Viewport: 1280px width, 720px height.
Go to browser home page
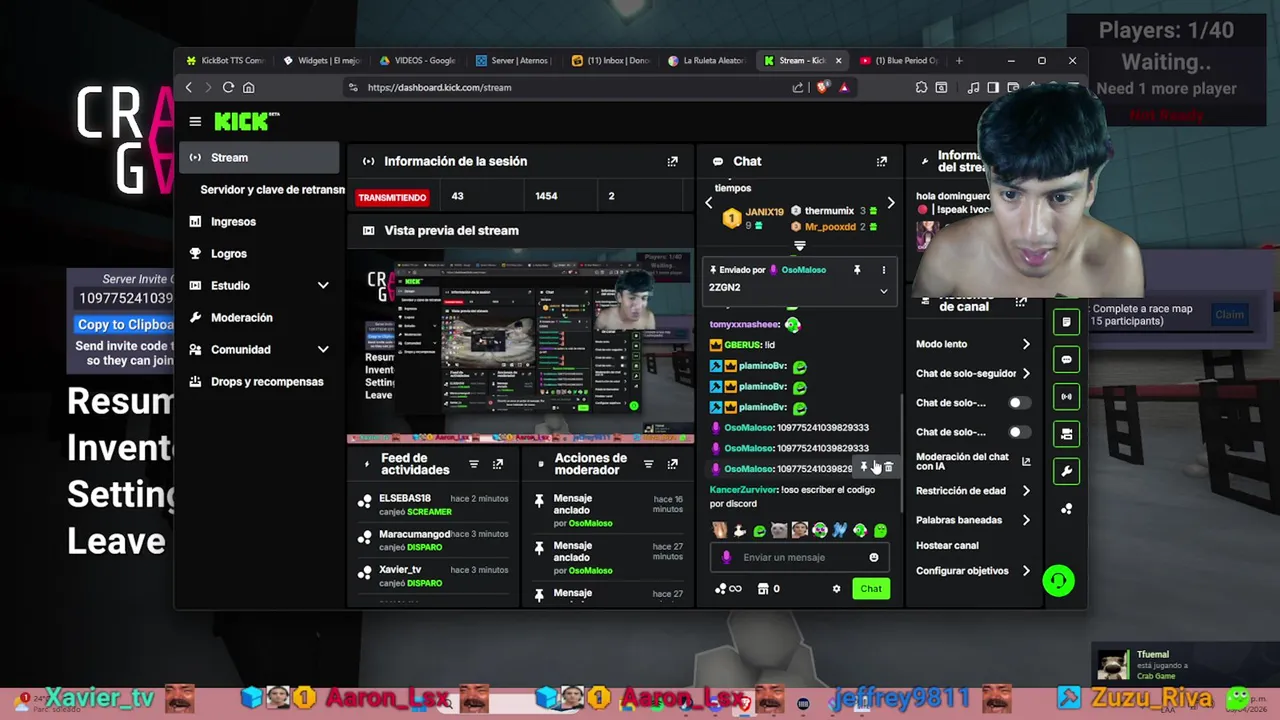[249, 88]
